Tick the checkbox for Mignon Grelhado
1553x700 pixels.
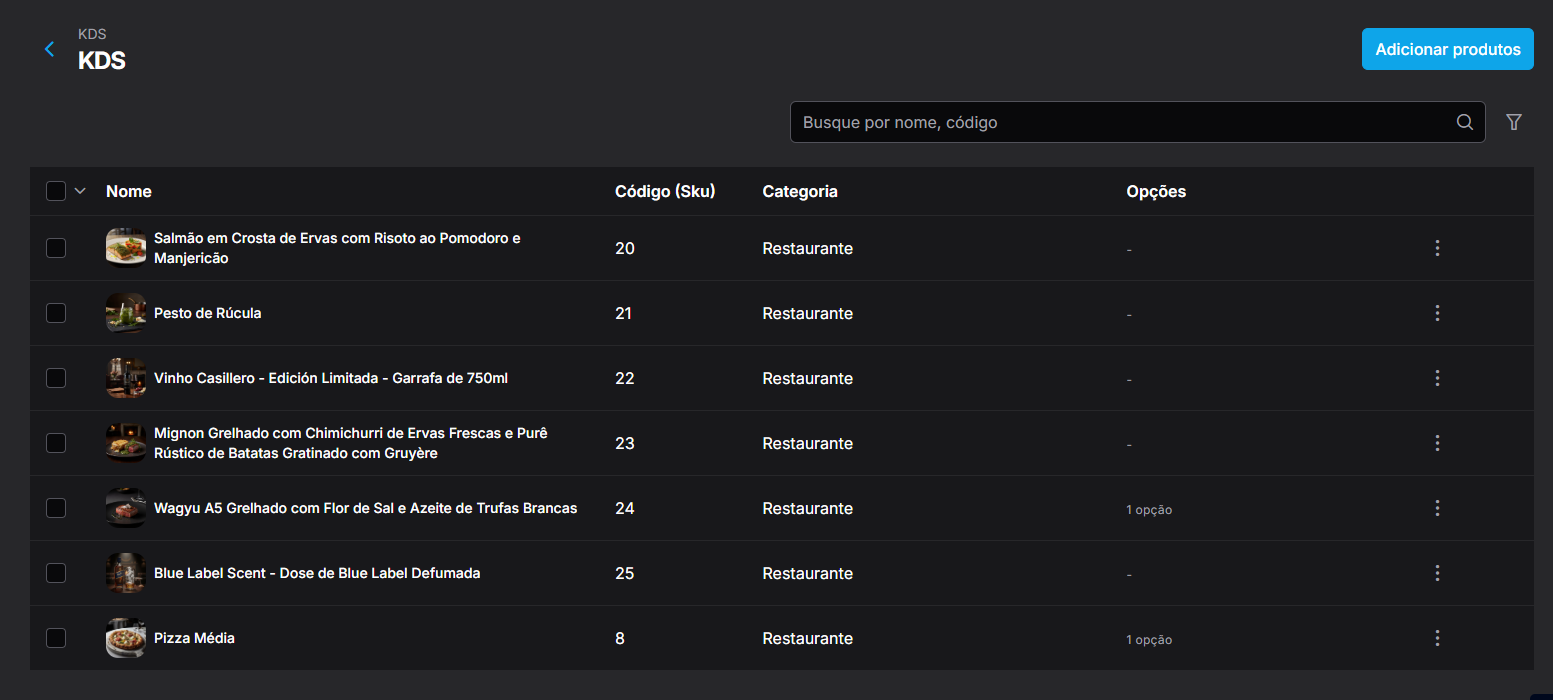56,443
